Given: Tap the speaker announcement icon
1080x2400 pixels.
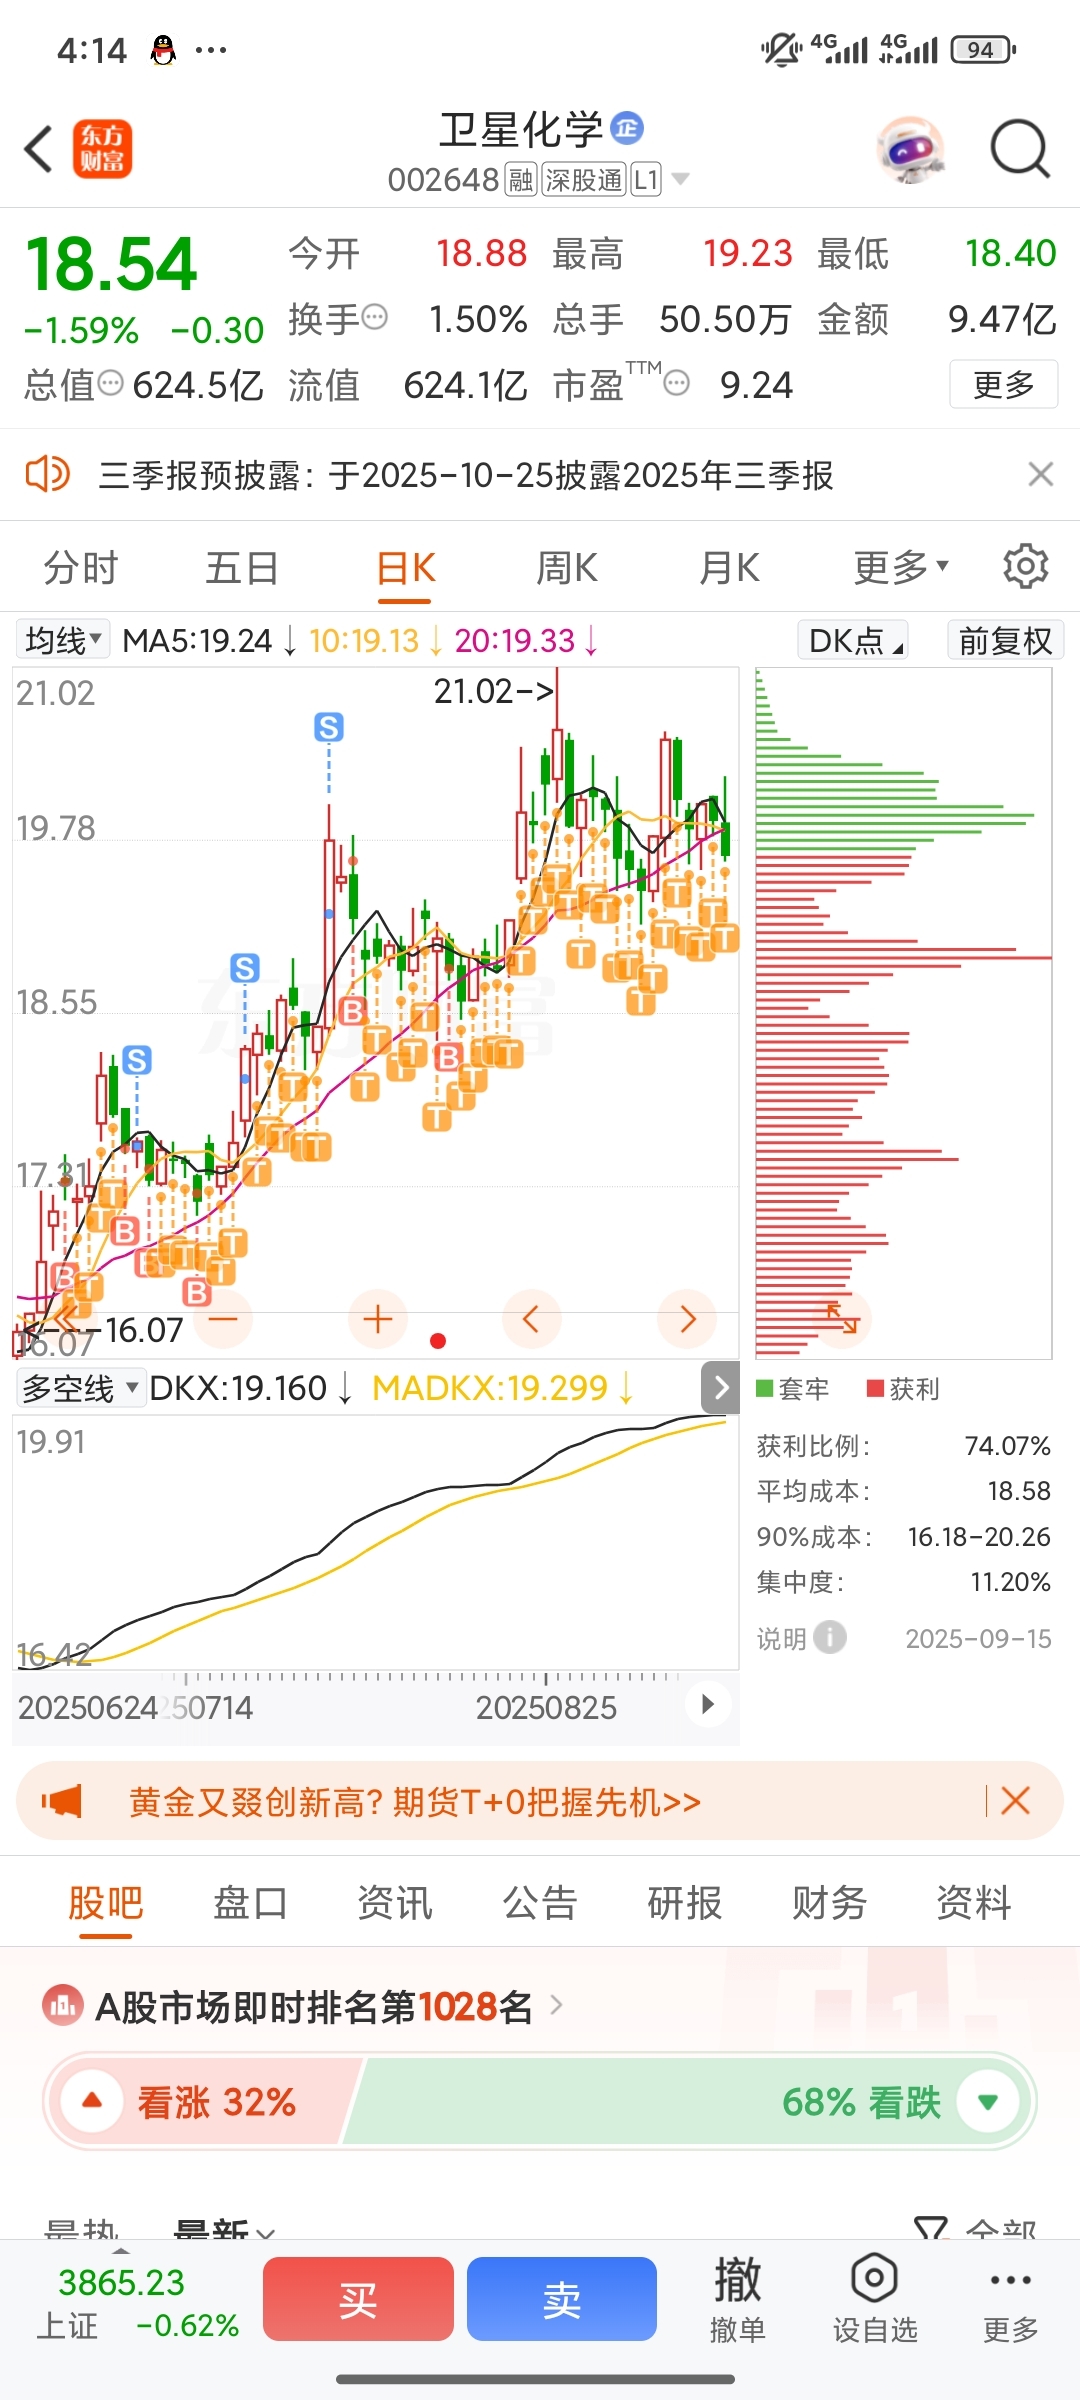Looking at the screenshot, I should (47, 474).
